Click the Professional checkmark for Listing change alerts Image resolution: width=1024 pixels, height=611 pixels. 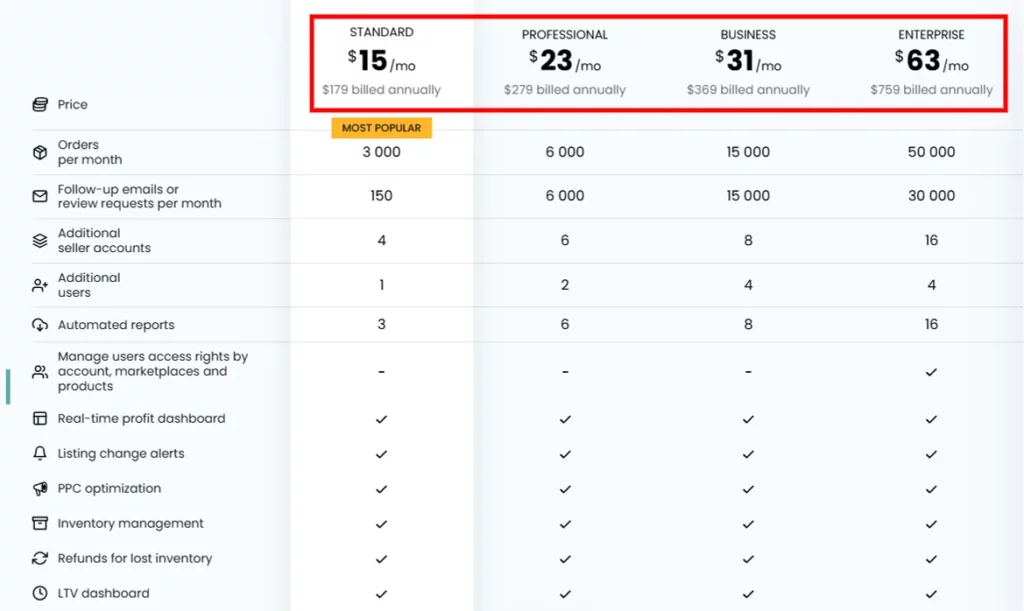click(565, 454)
